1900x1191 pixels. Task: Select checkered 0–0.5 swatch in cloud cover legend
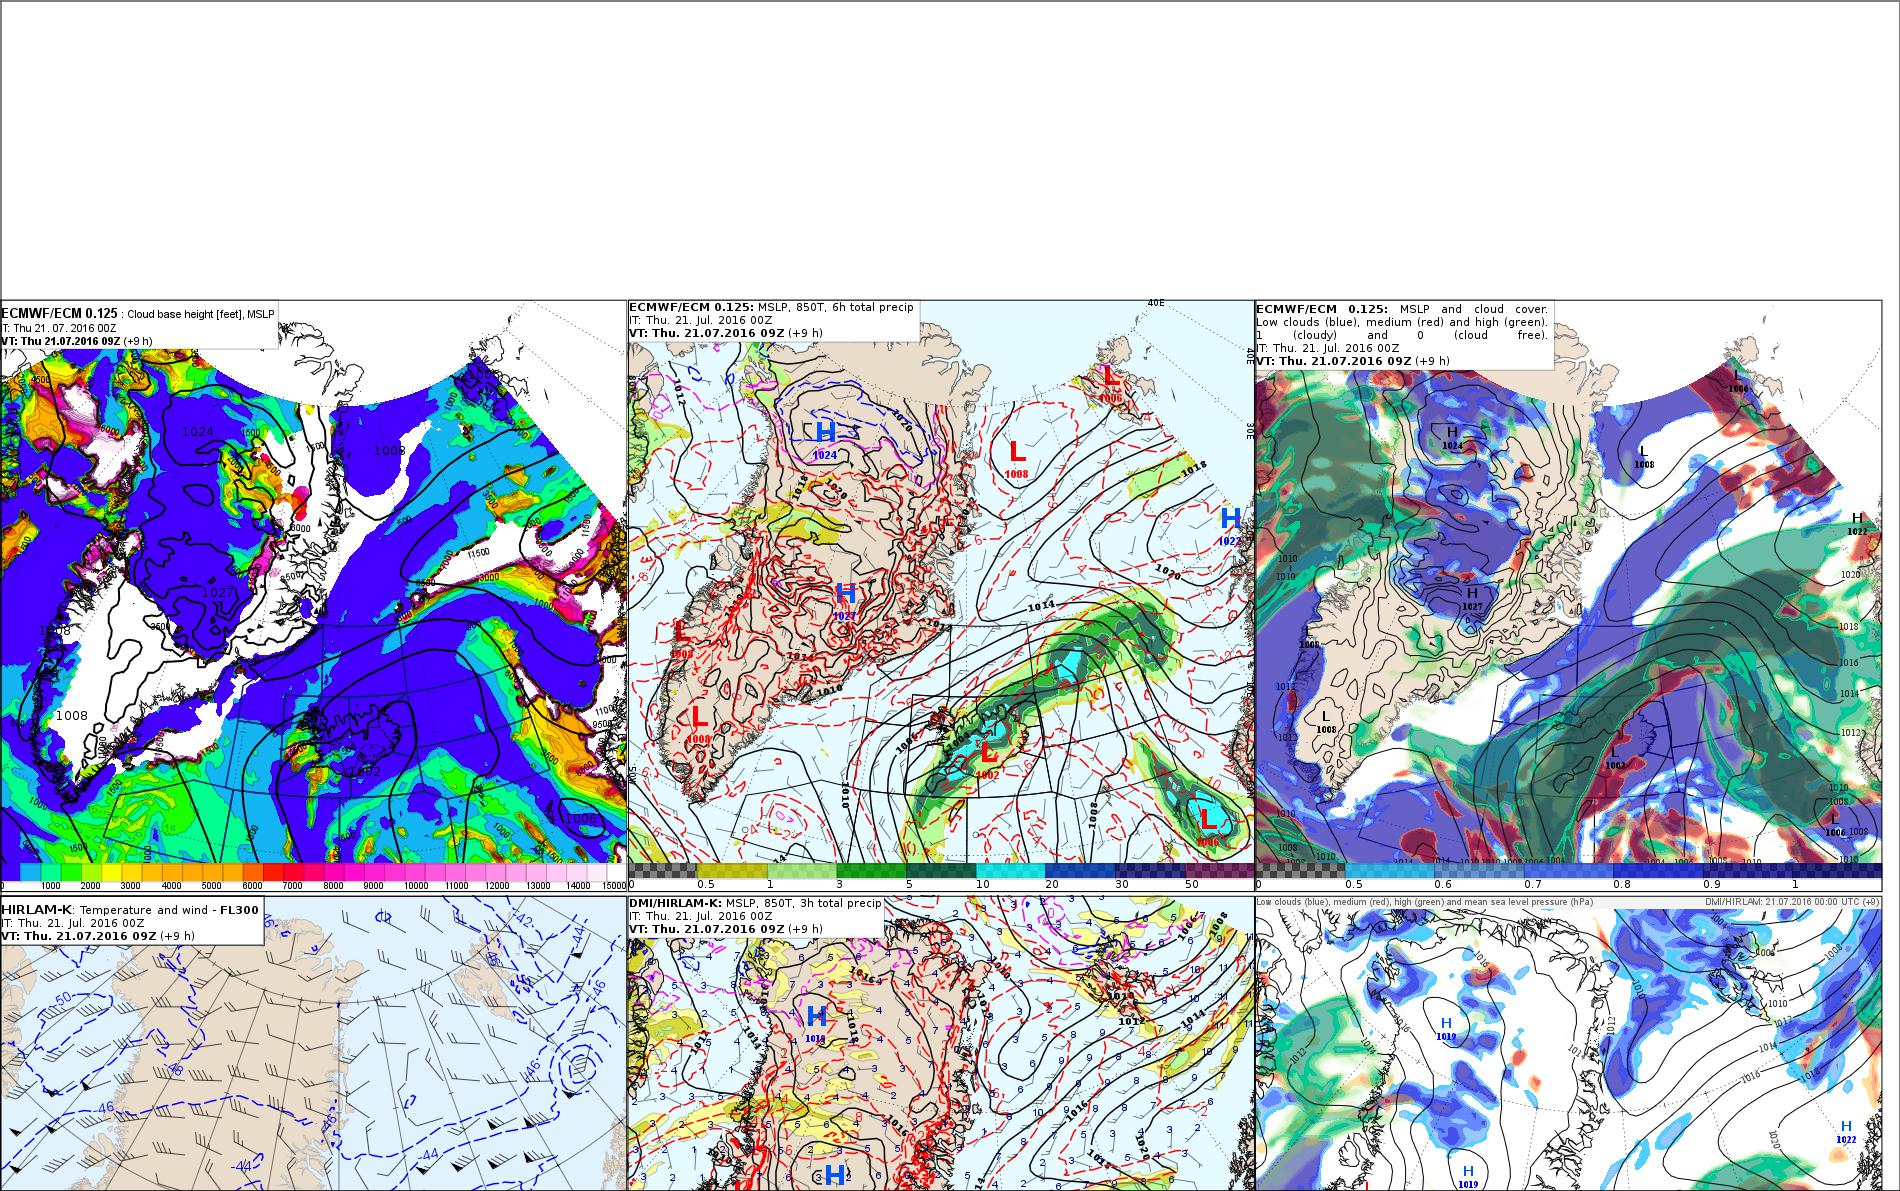(x=1300, y=871)
